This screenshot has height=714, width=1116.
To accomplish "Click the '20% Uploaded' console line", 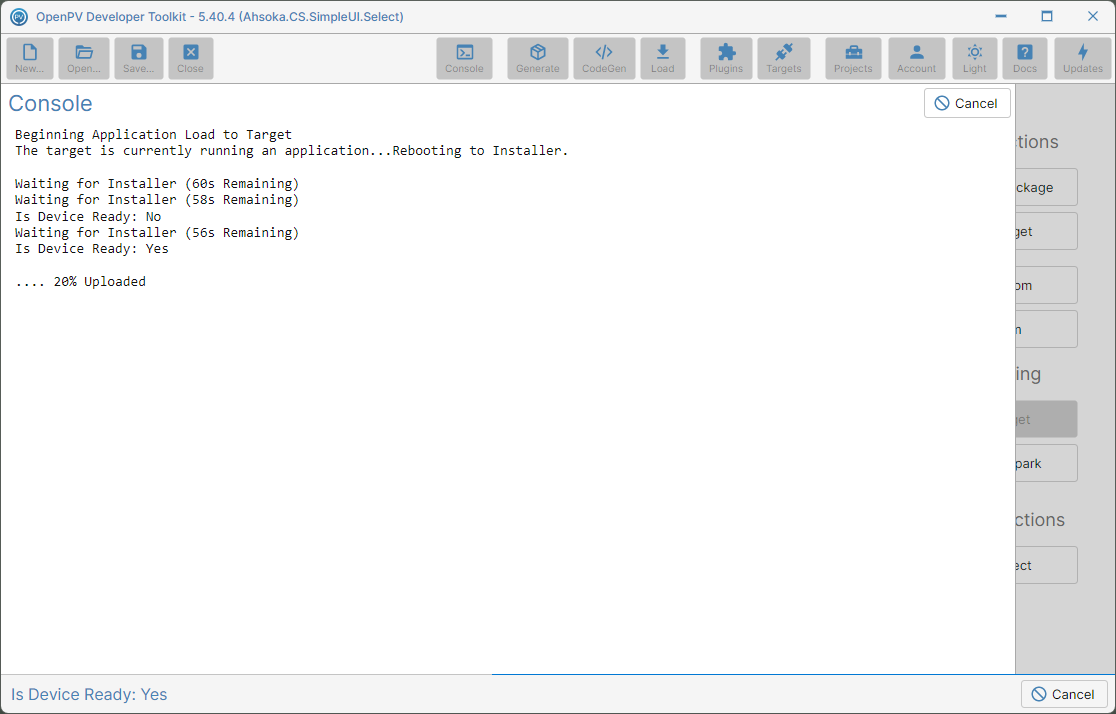I will 80,281.
